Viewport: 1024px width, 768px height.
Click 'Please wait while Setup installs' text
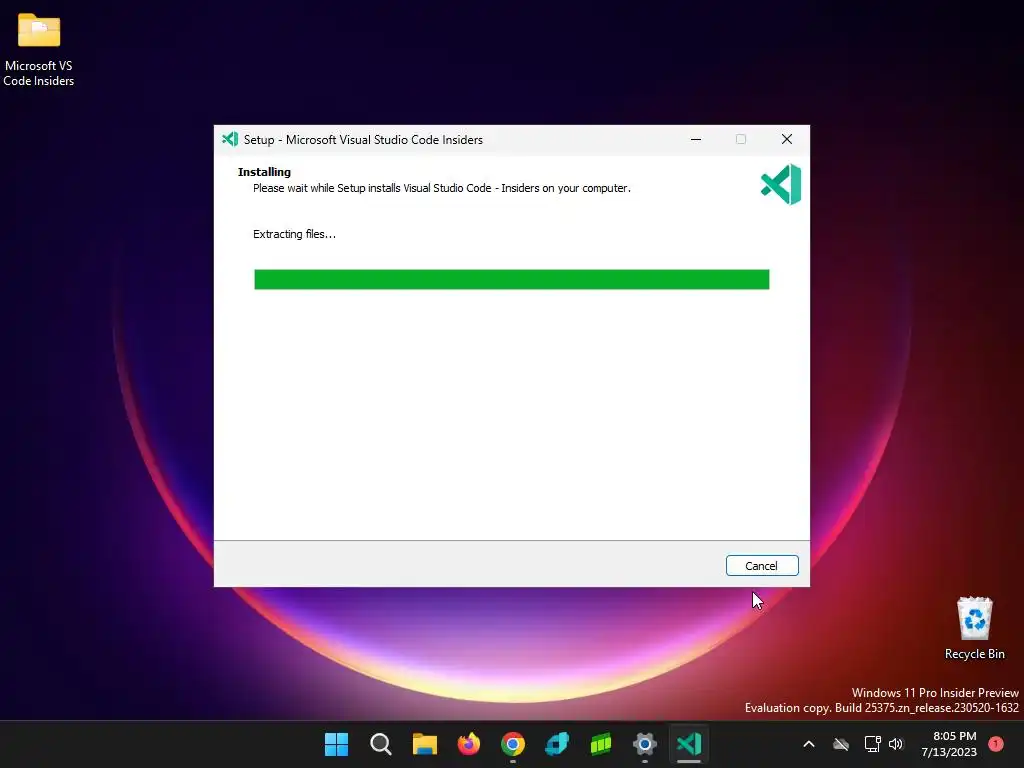pyautogui.click(x=441, y=188)
